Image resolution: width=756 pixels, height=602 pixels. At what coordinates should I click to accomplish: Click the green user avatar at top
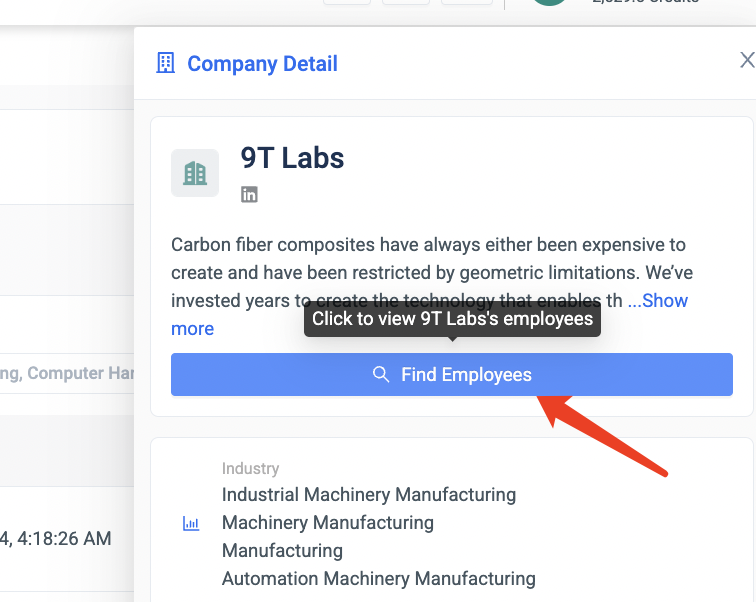549,3
